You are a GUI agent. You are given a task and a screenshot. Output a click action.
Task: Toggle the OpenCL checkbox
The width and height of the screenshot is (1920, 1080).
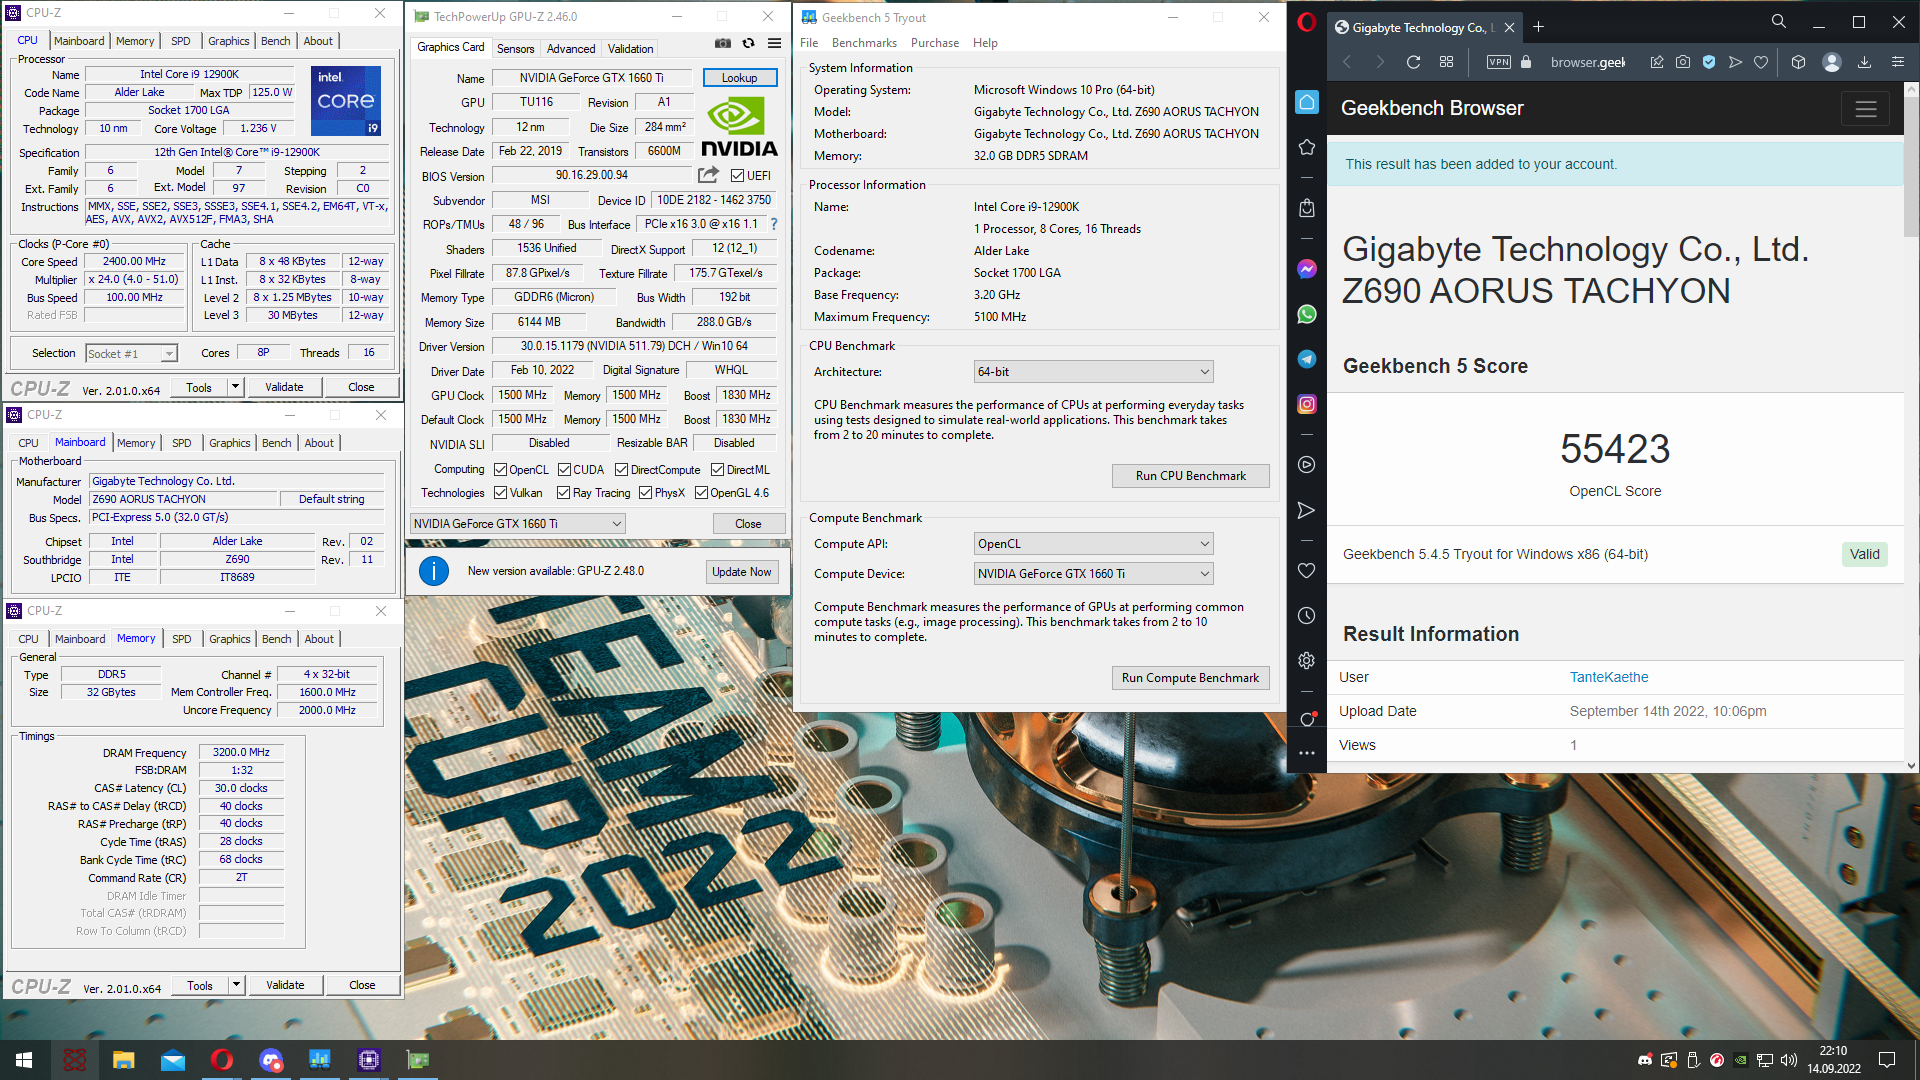point(501,470)
